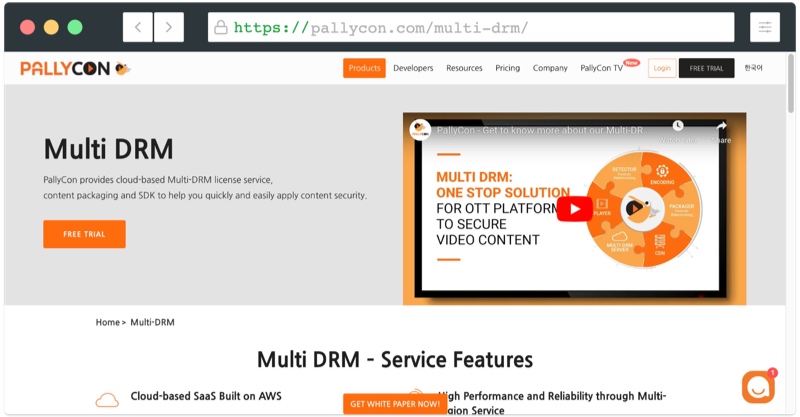Click the Multi-DRM breadcrumb

coord(152,322)
